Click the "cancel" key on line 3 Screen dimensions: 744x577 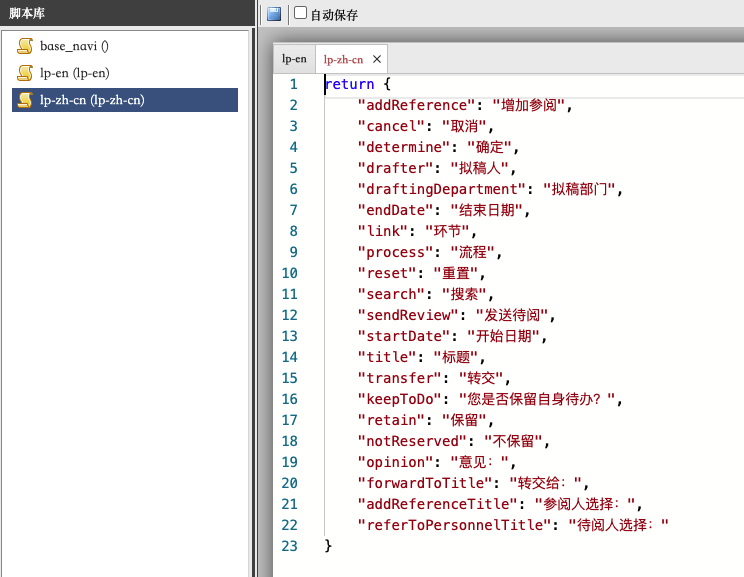[391, 126]
